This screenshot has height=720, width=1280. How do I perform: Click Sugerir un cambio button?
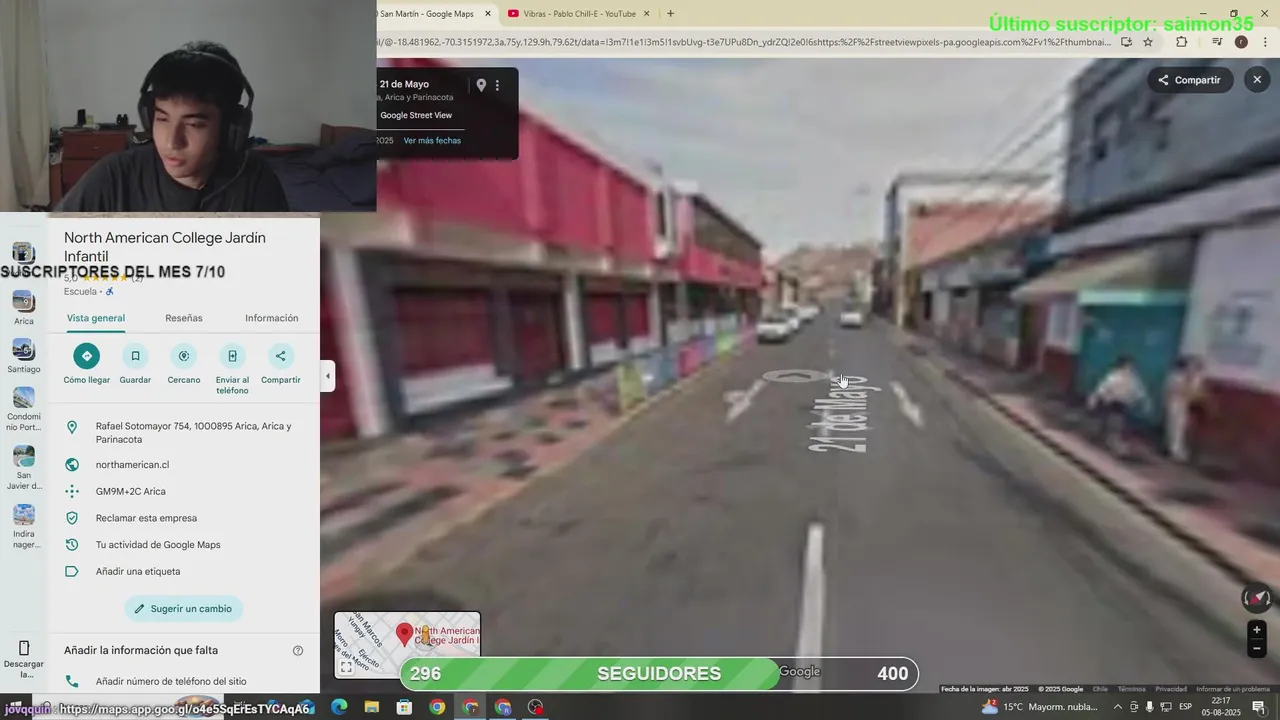point(184,609)
